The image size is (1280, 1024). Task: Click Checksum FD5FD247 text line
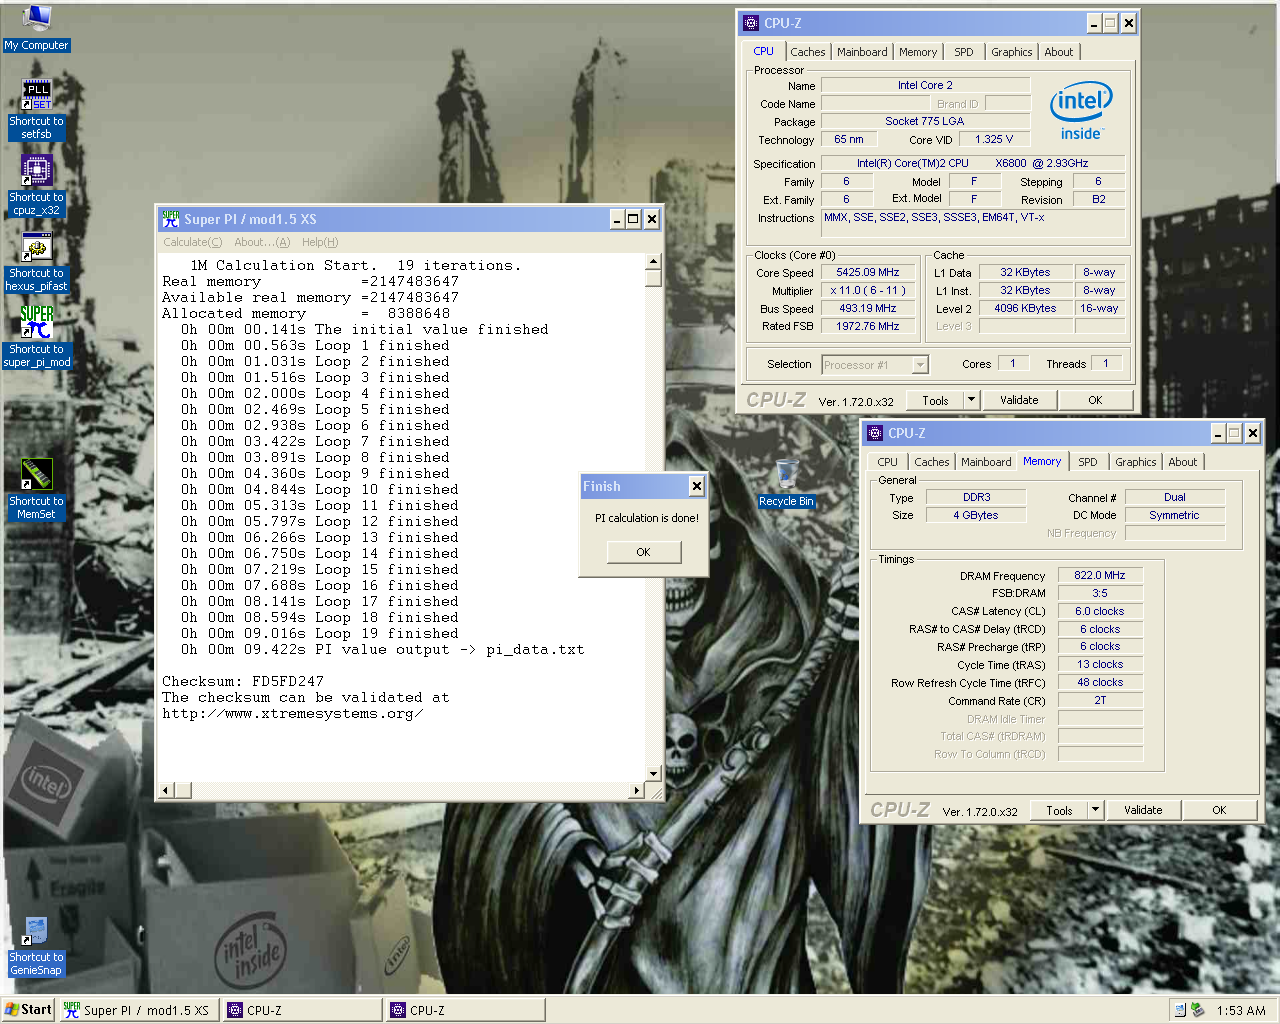[243, 681]
